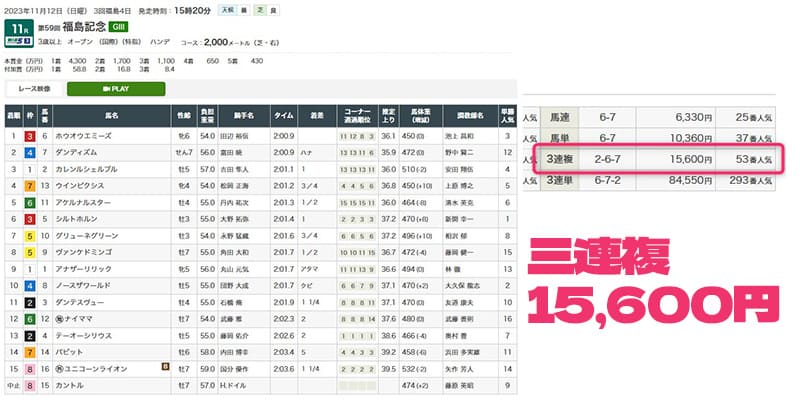This screenshot has height=400, width=800.
Task: Click the タイム column header
Action: [283, 116]
